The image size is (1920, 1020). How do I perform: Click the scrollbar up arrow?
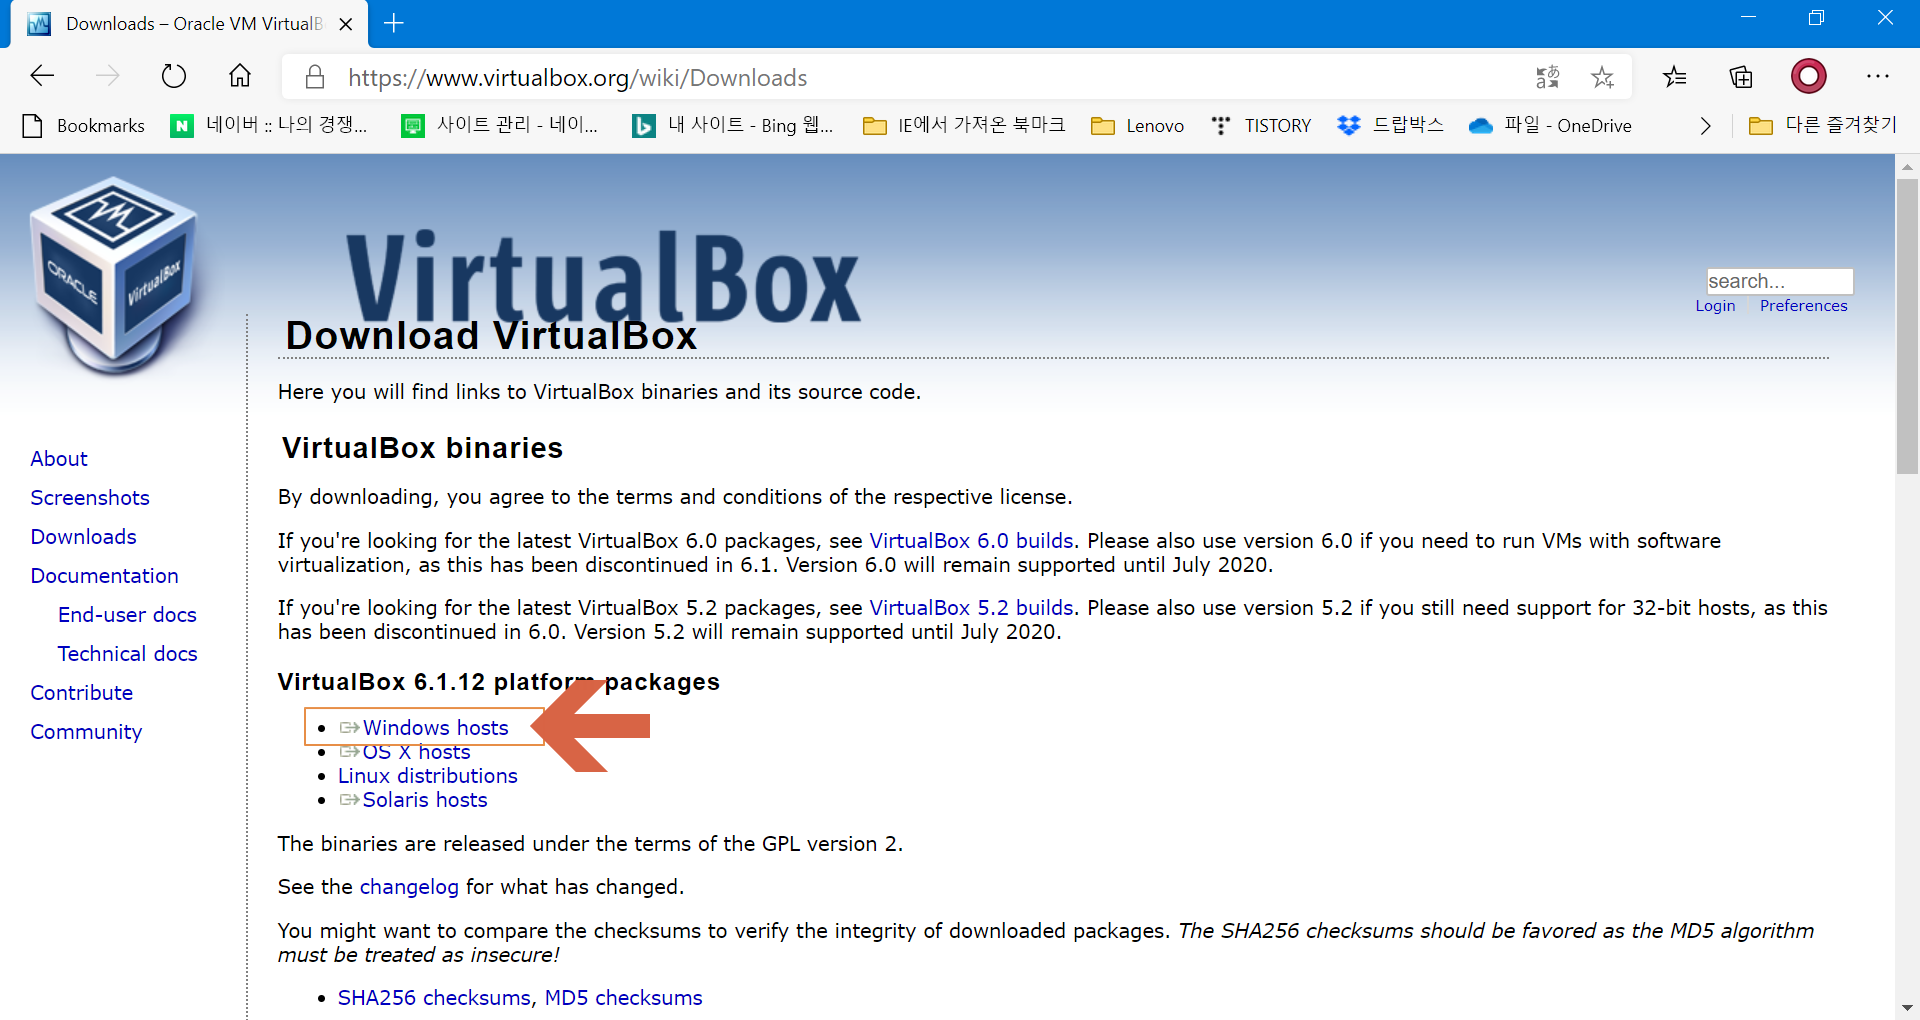pyautogui.click(x=1907, y=166)
